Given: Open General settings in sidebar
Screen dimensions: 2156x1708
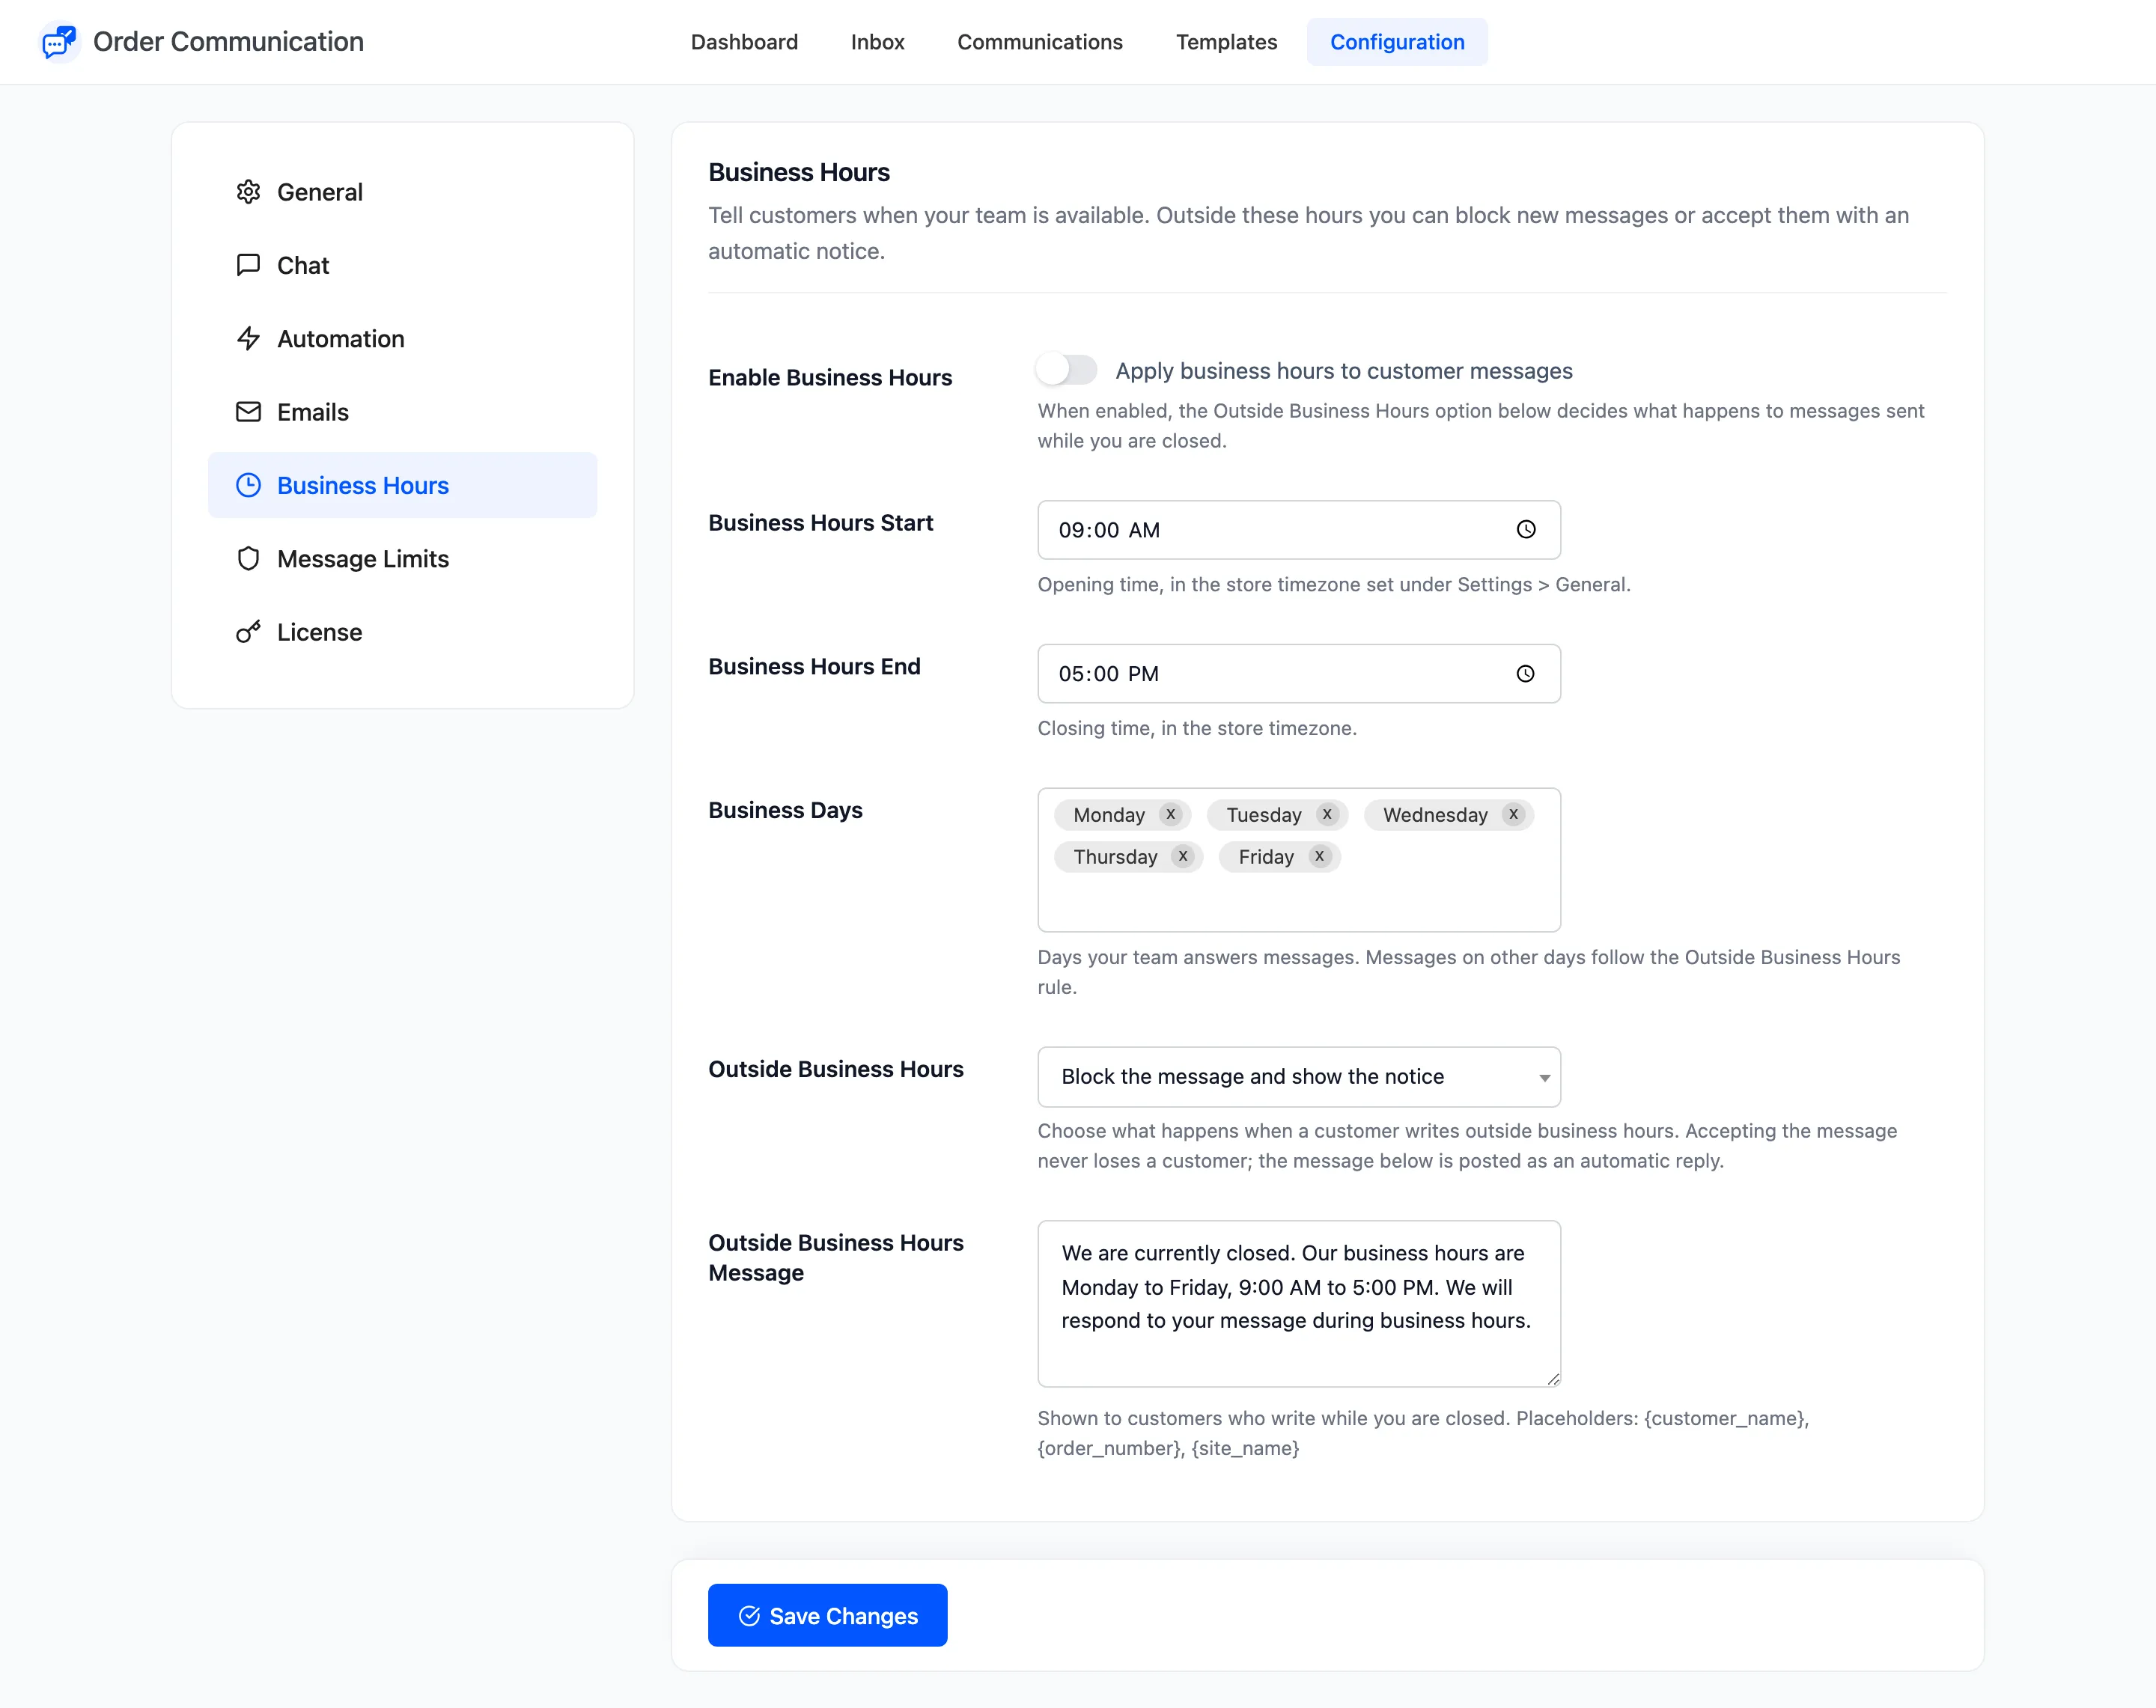Looking at the screenshot, I should click(x=402, y=192).
